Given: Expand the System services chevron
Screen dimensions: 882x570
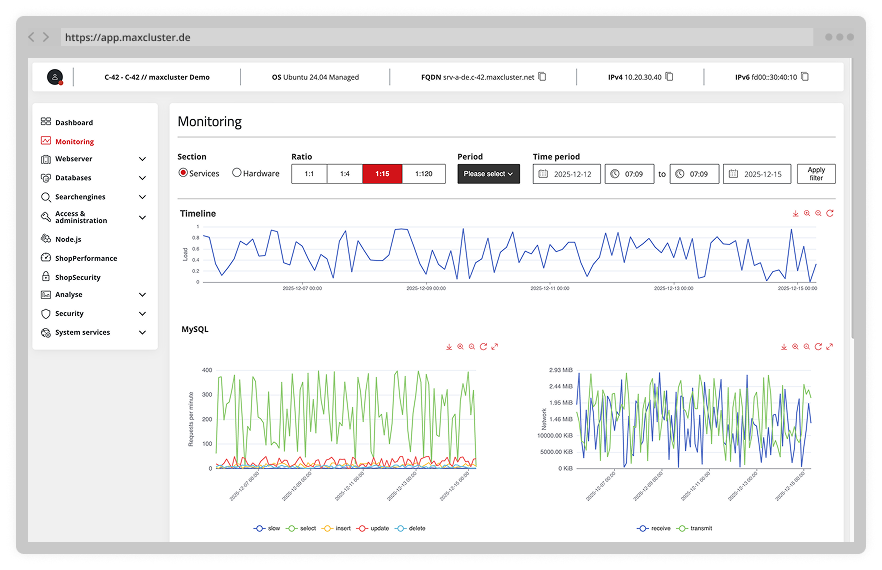Looking at the screenshot, I should pos(142,333).
